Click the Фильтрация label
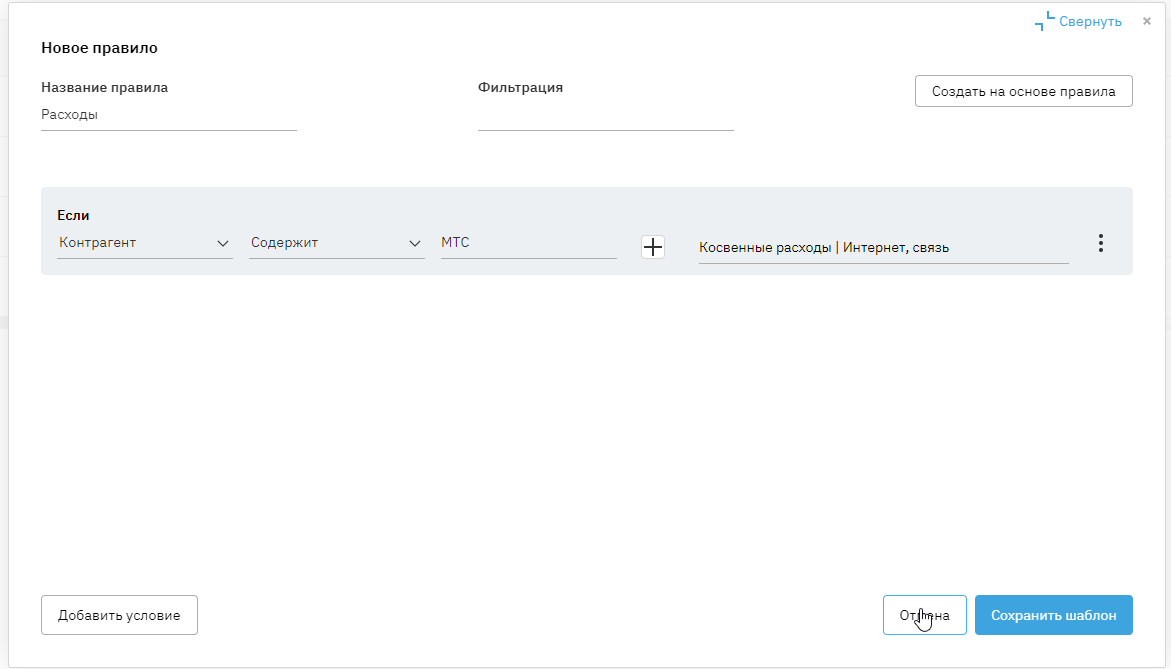1171x669 pixels. (x=520, y=87)
